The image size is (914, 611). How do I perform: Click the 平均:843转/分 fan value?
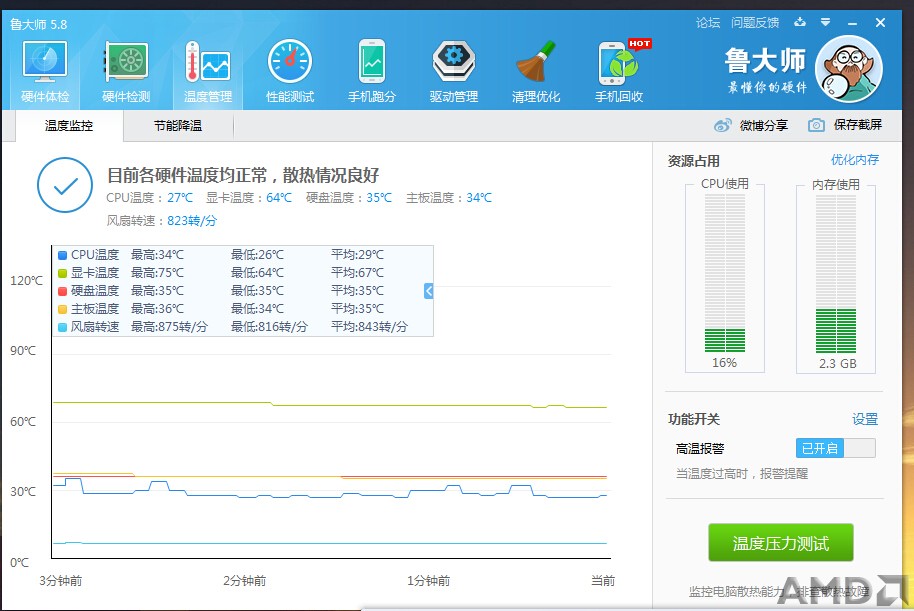370,326
